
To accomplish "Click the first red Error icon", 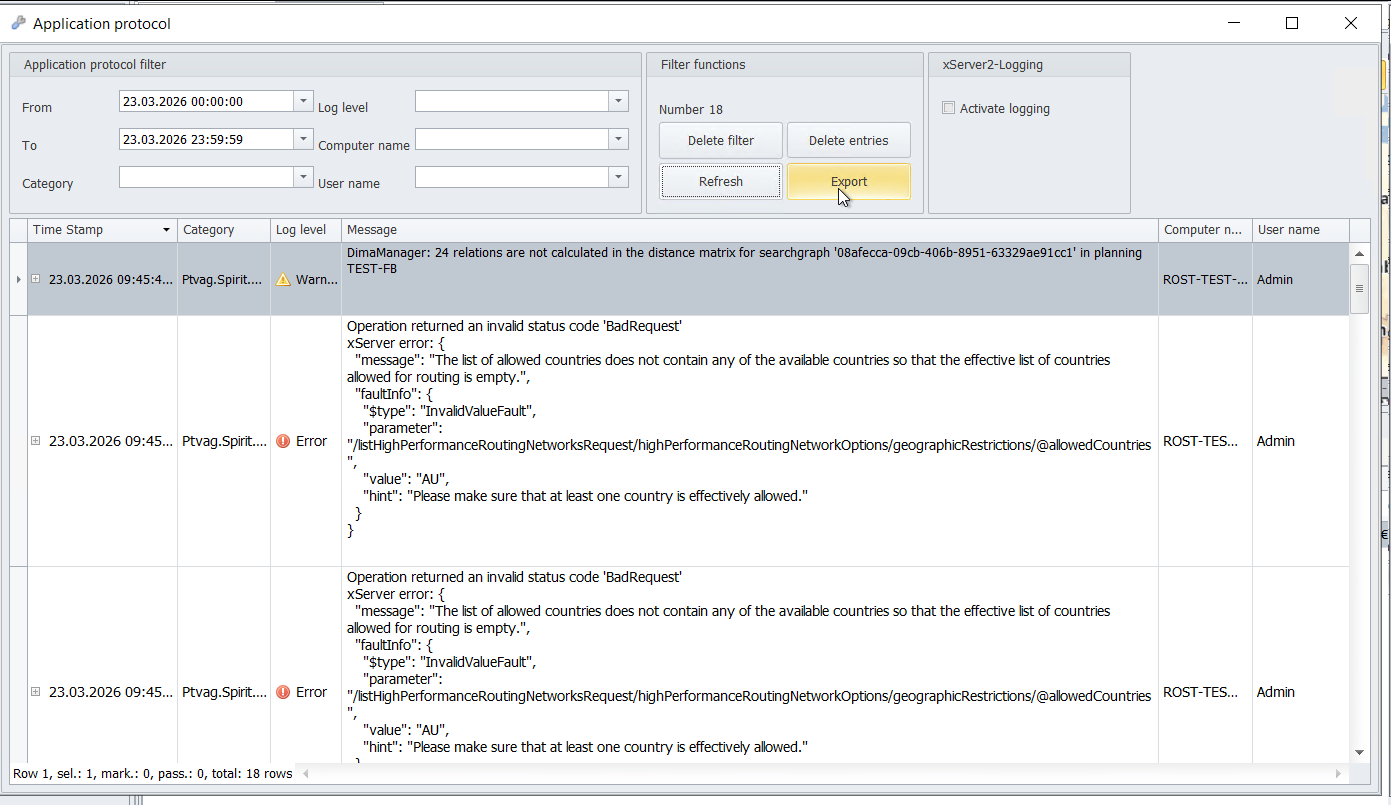I will pos(284,441).
